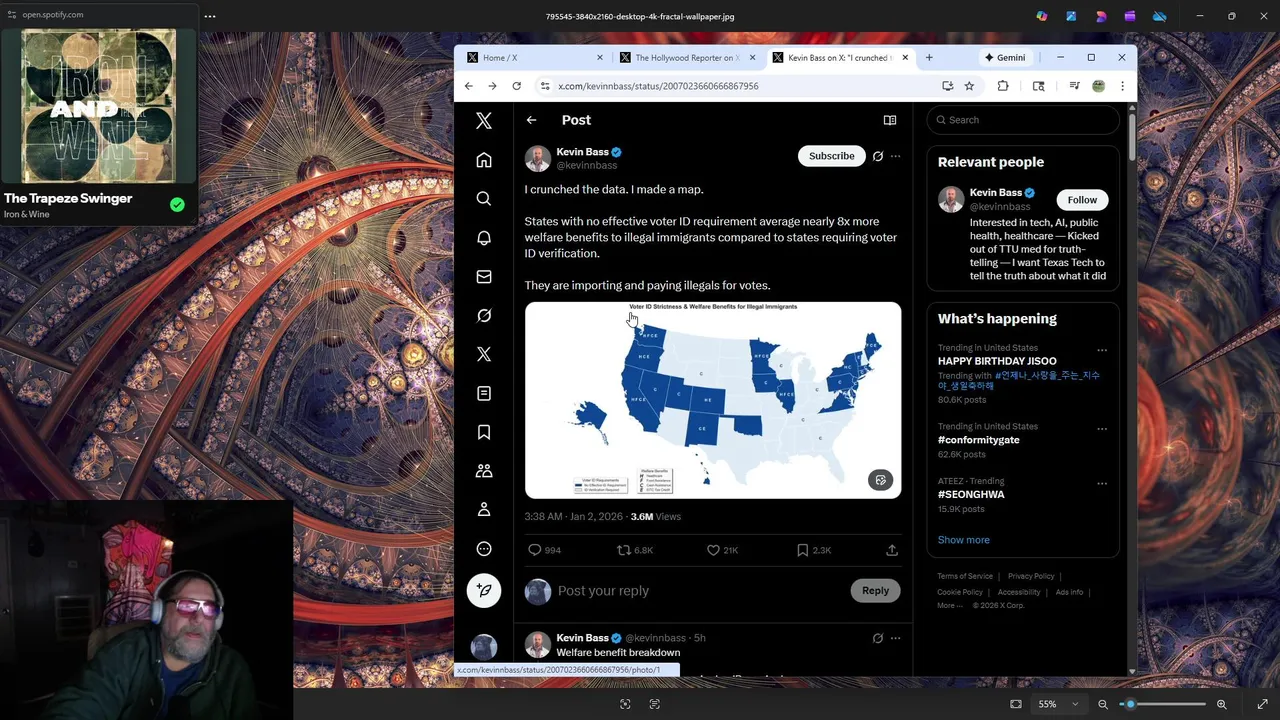This screenshot has height=720, width=1280.
Task: Open Messages via the envelope sidebar icon
Action: tap(484, 277)
